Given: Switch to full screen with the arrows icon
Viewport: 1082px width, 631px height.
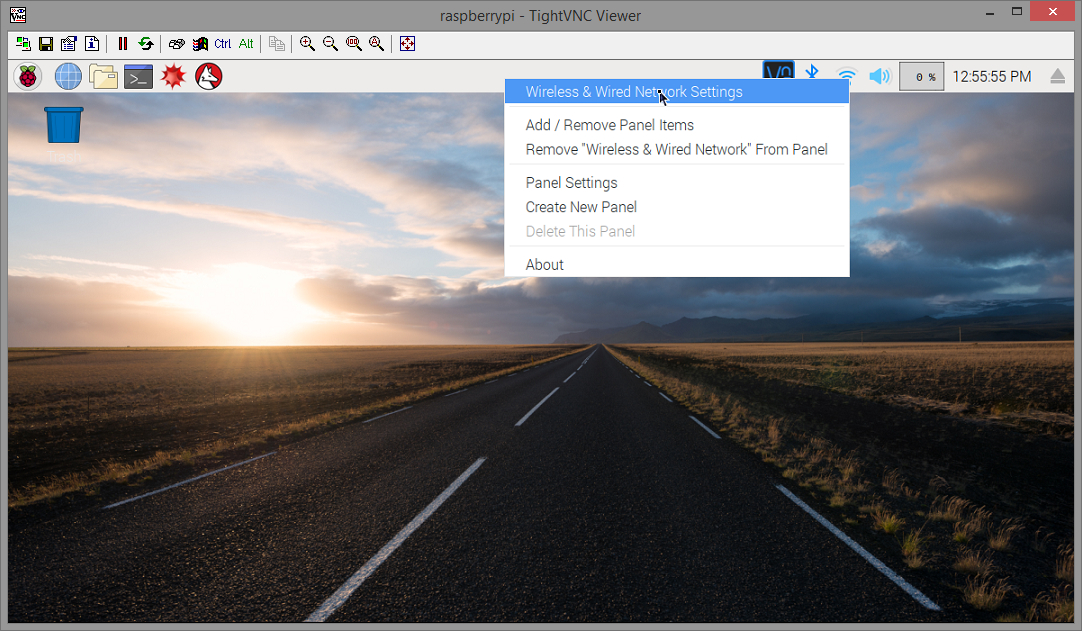Looking at the screenshot, I should [x=407, y=43].
